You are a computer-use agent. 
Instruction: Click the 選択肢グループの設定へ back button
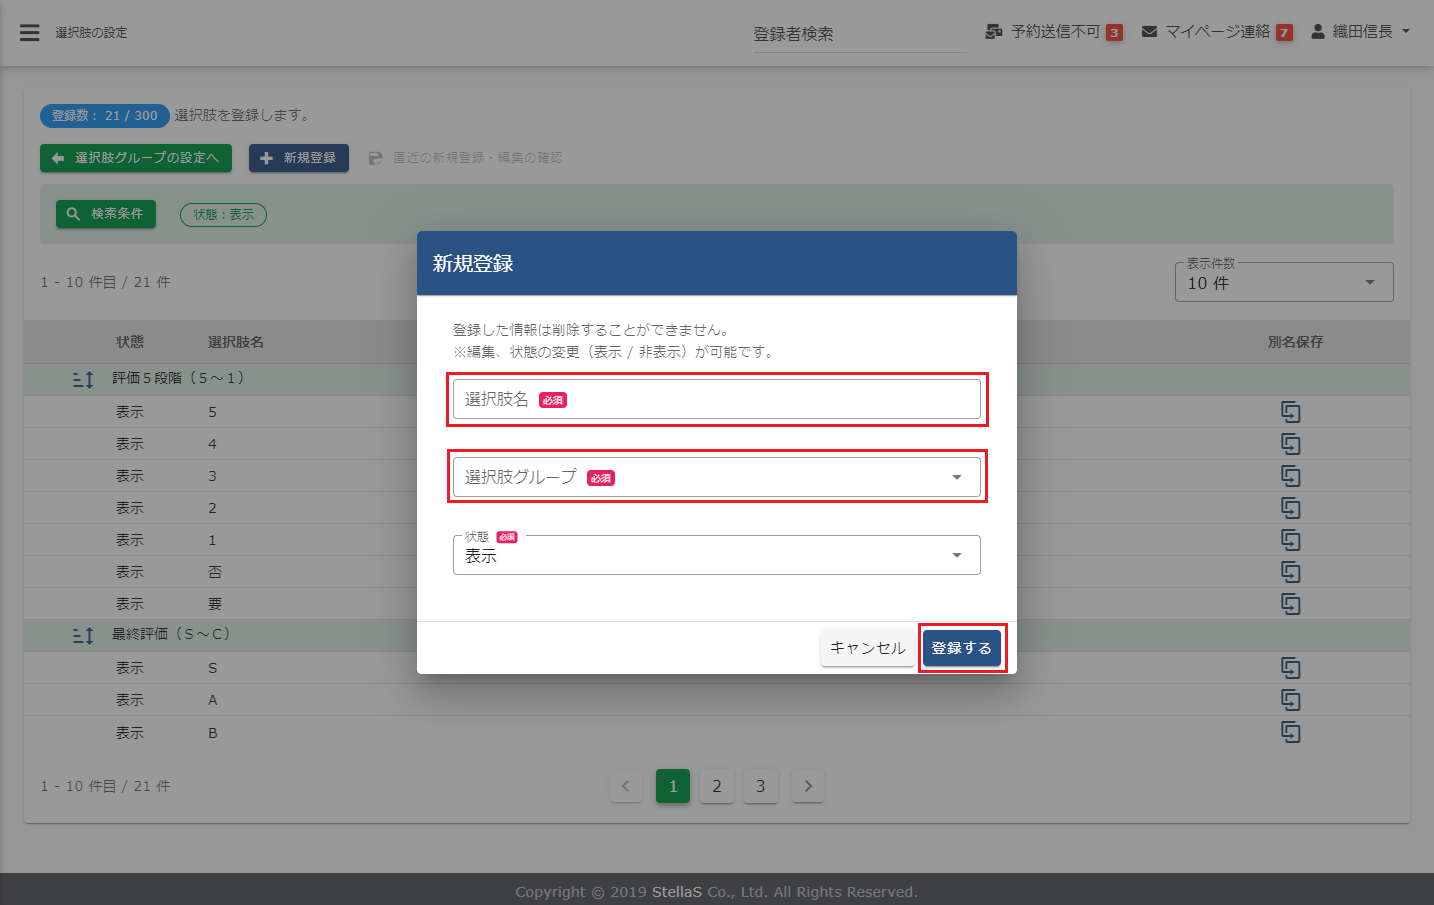[x=136, y=158]
